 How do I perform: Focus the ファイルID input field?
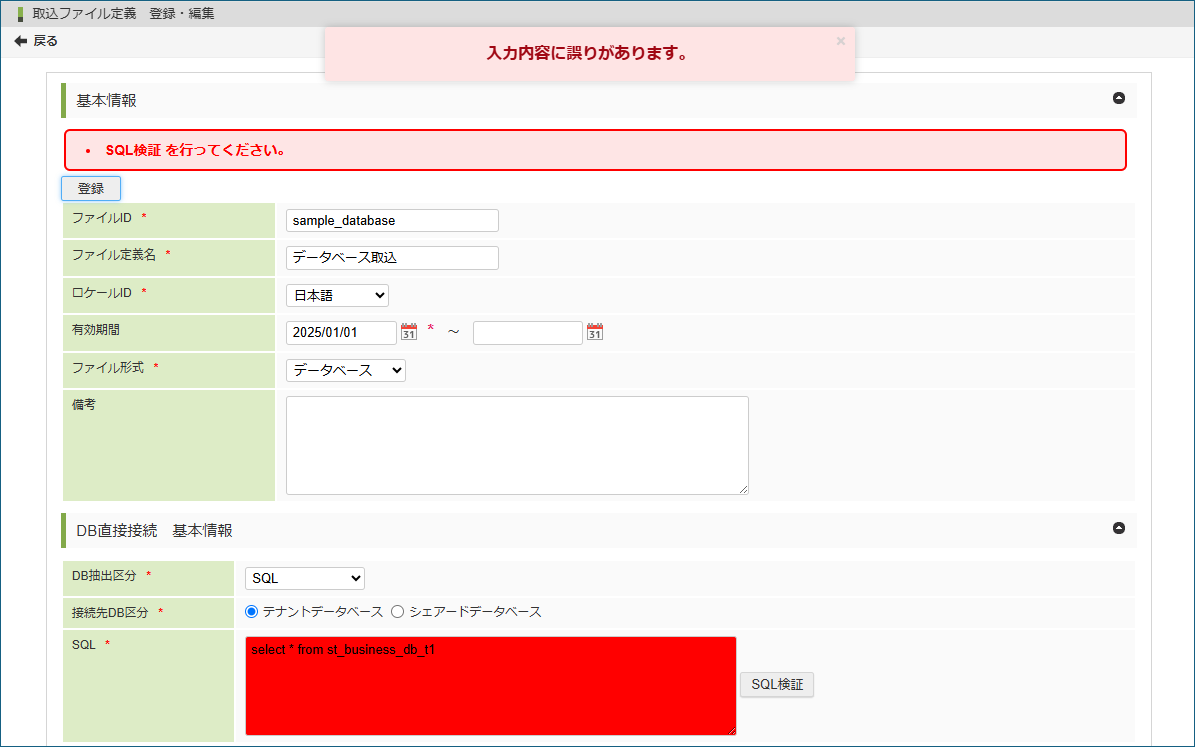click(x=392, y=220)
